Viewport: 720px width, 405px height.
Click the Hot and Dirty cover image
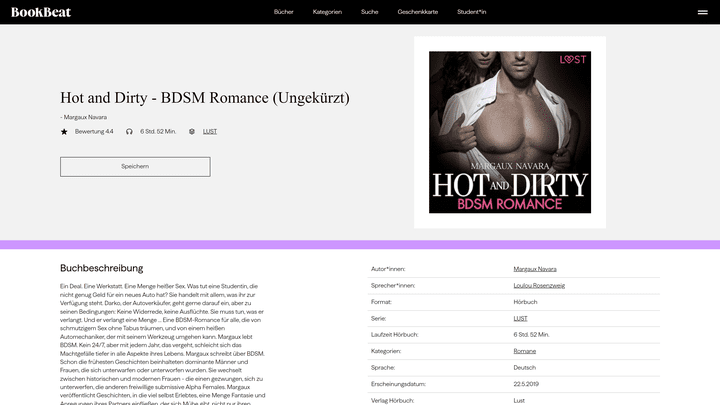pos(510,132)
